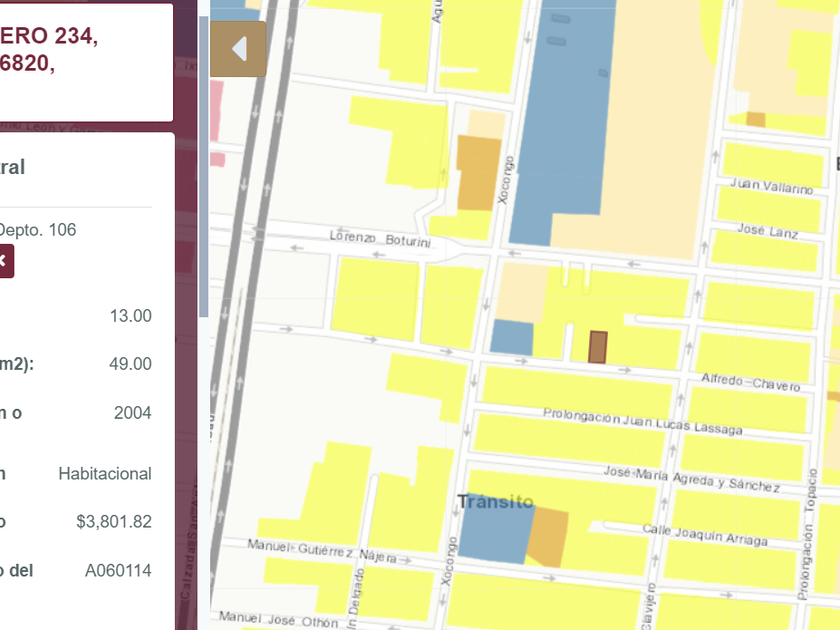Image resolution: width=840 pixels, height=630 pixels.
Task: Click the A060114 code value
Action: pos(118,571)
